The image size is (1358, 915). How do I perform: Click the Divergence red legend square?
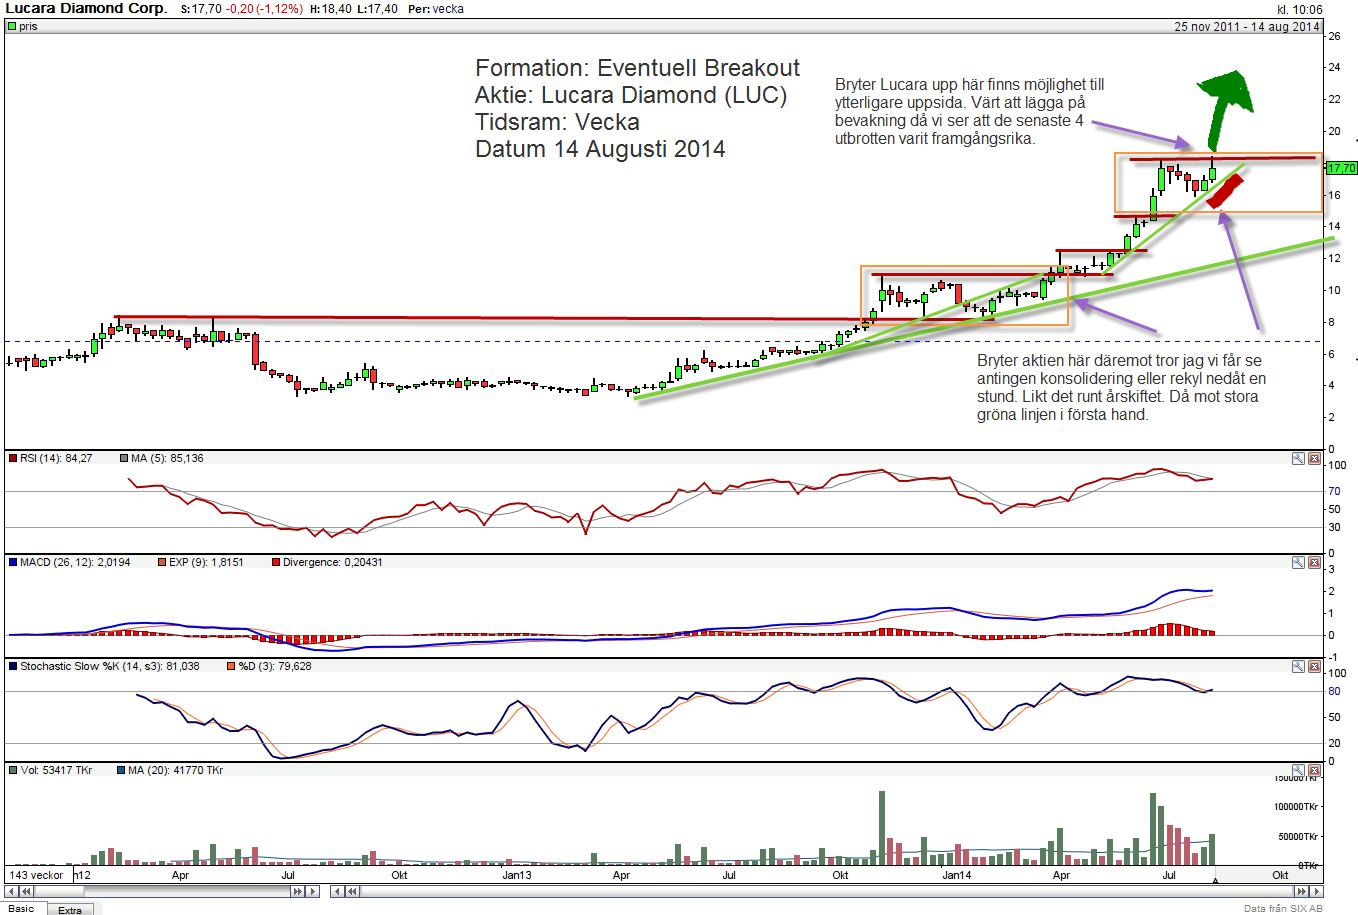pyautogui.click(x=276, y=563)
